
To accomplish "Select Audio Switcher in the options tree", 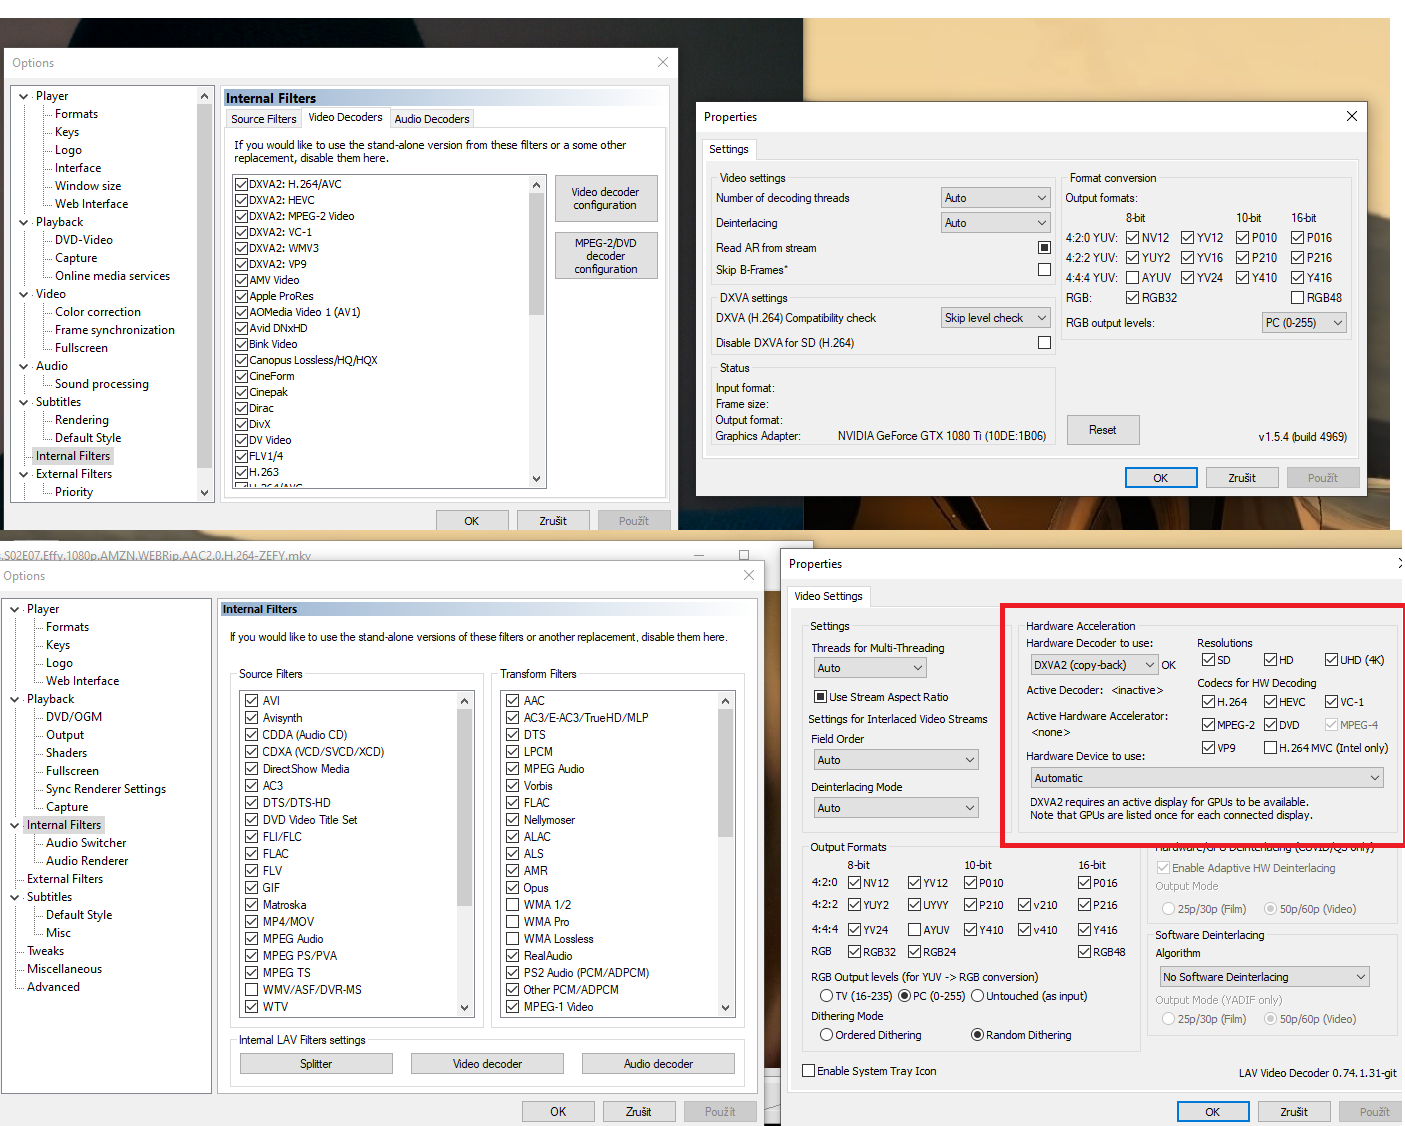I will (x=86, y=843).
